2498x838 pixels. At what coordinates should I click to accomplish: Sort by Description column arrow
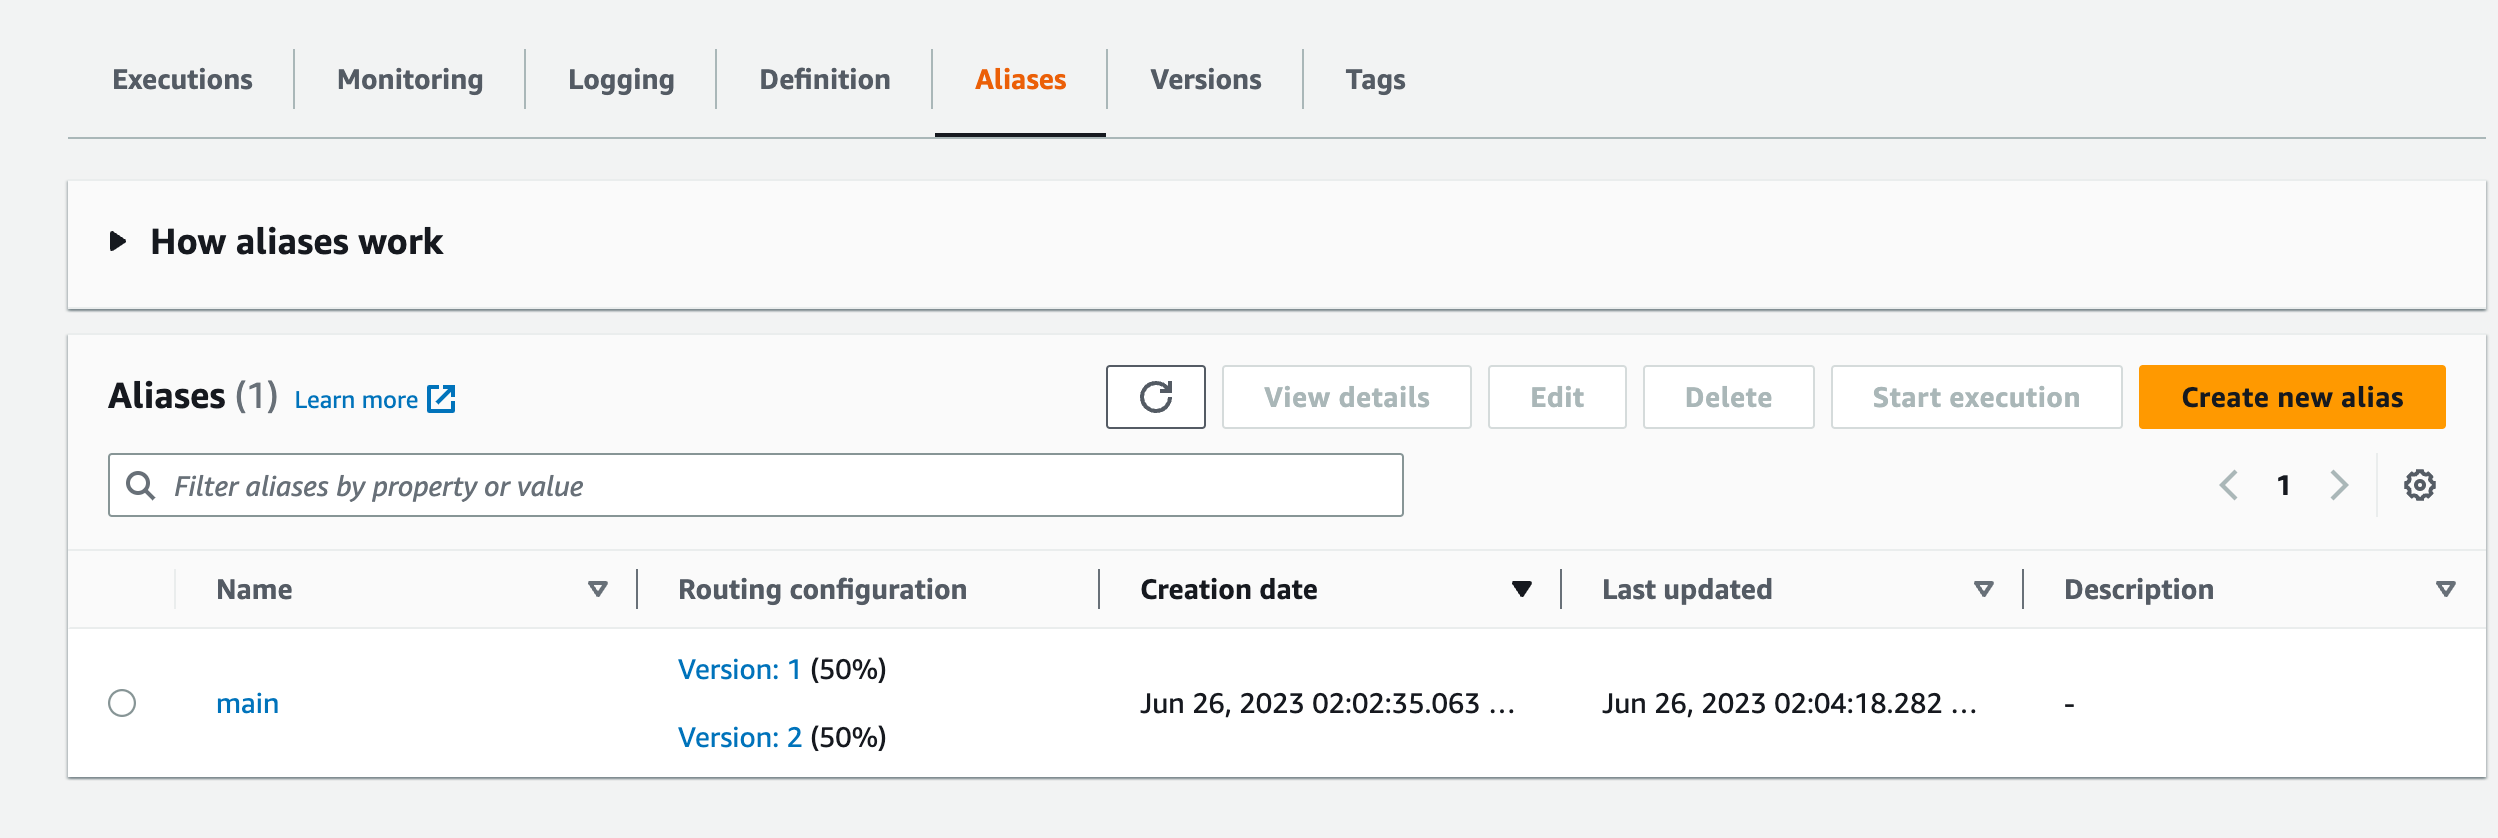point(2446,589)
